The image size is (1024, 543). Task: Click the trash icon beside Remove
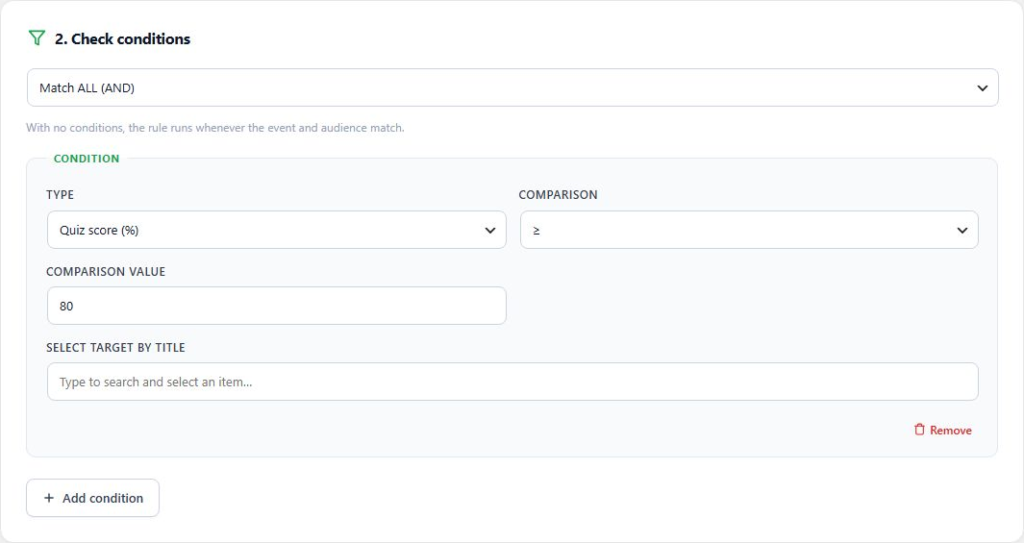tap(920, 430)
